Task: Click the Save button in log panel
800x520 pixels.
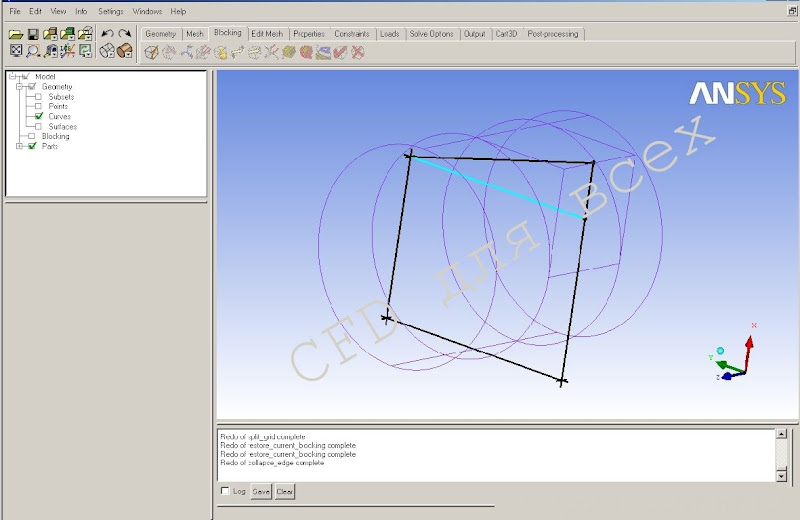Action: [261, 491]
